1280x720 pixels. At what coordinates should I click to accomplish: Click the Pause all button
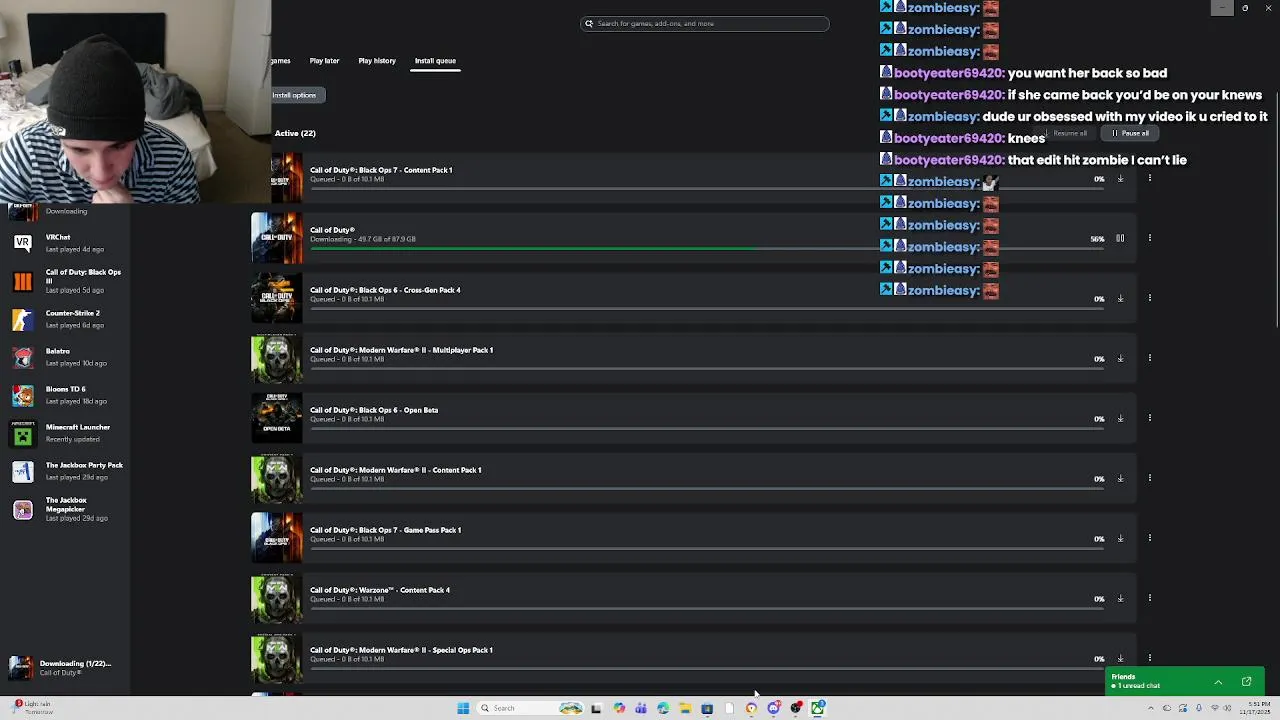[x=1131, y=133]
